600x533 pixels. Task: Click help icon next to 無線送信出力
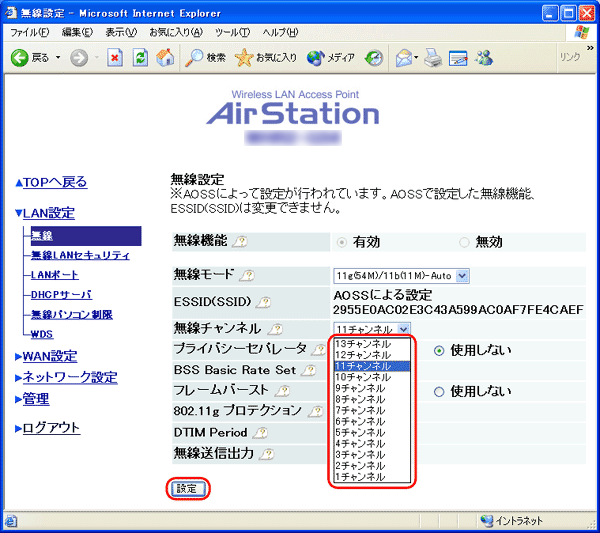pyautogui.click(x=267, y=454)
